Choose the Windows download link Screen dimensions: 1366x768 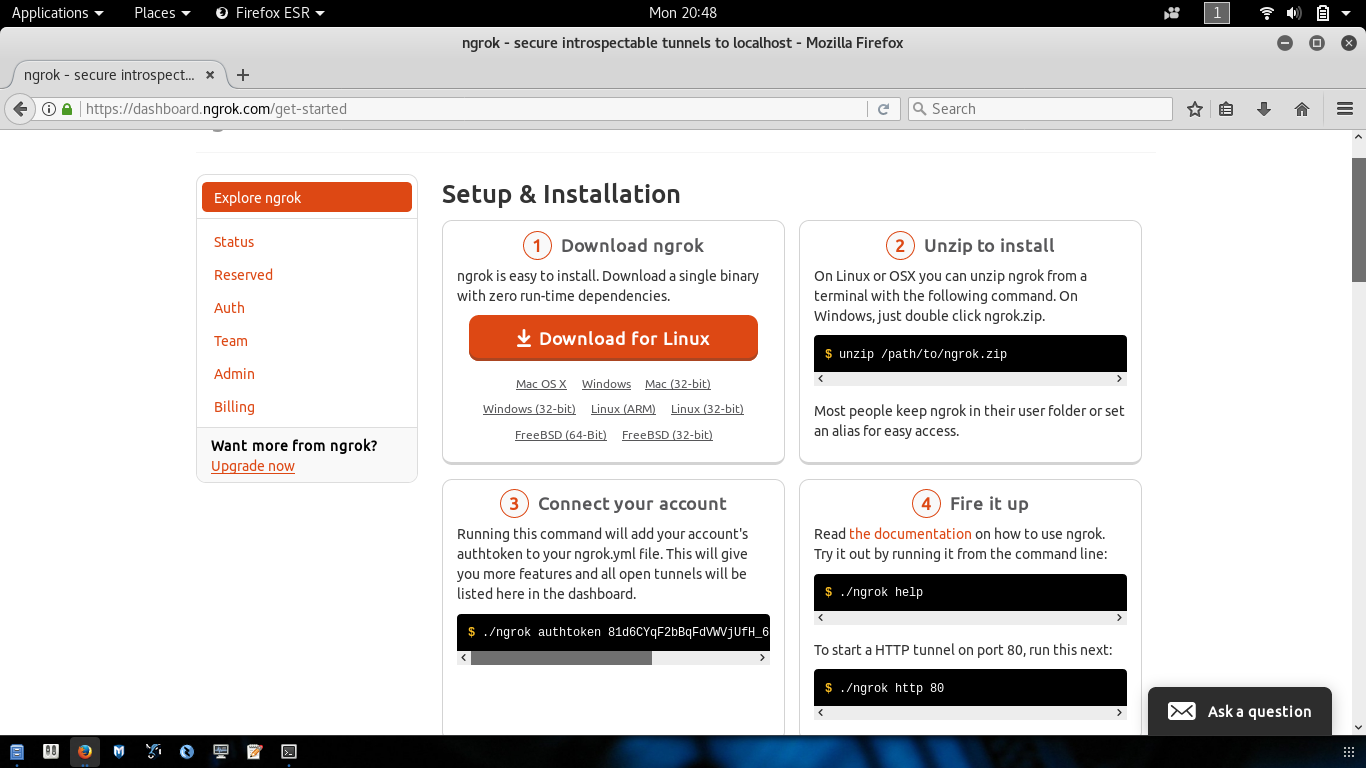(x=606, y=384)
